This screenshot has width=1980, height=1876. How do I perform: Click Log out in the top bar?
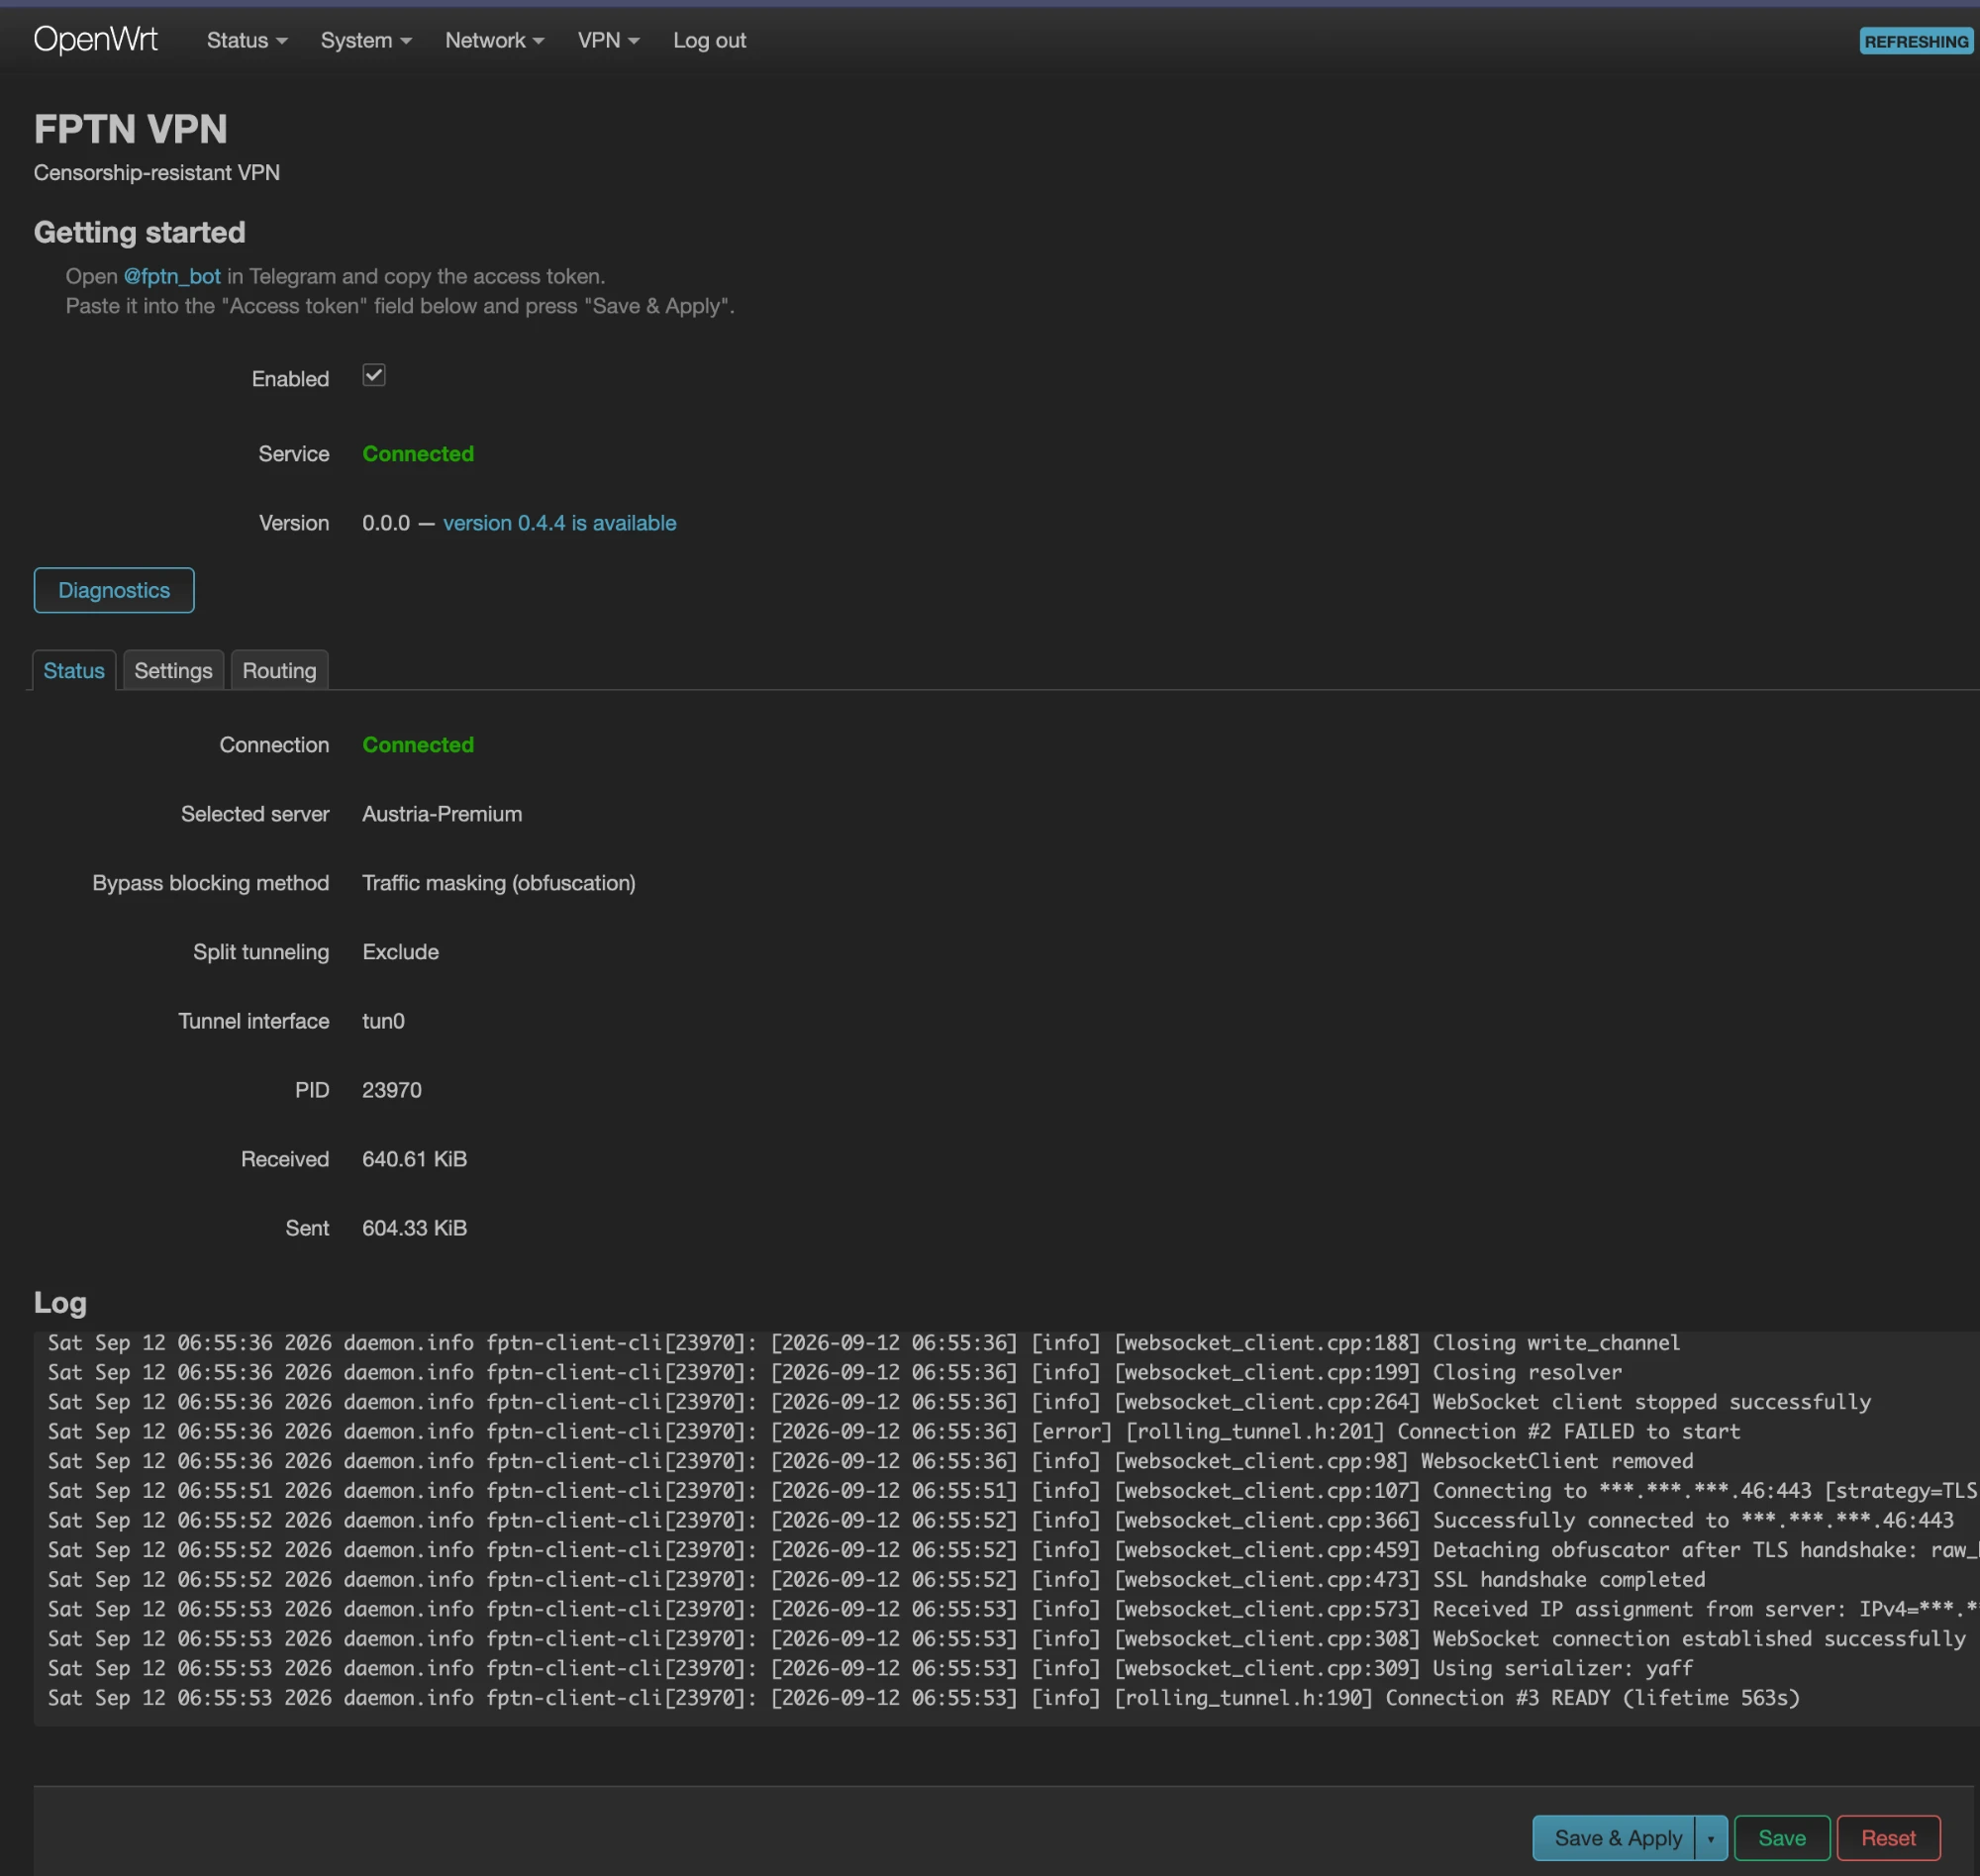[709, 41]
